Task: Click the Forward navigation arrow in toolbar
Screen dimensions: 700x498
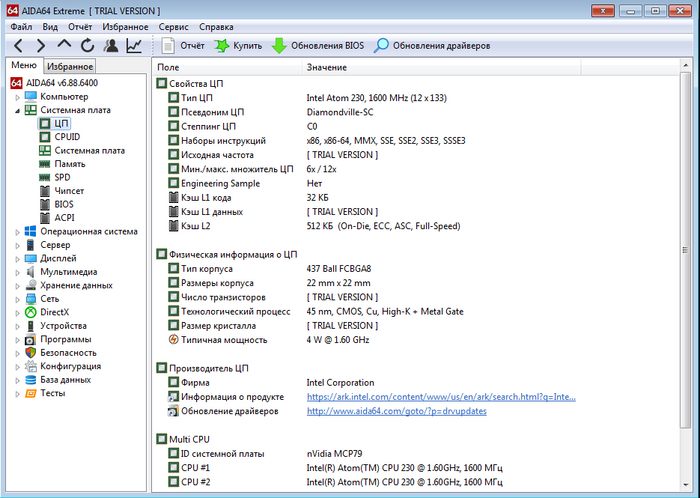Action: point(41,46)
